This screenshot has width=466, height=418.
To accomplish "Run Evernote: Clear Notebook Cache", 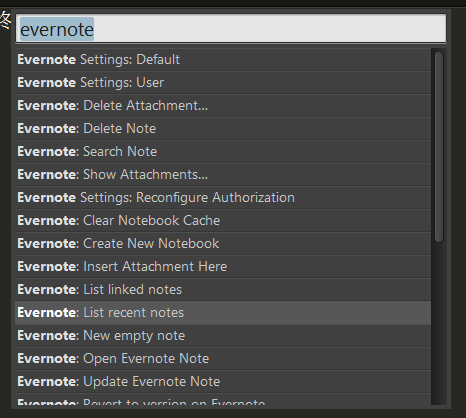I will coord(223,220).
